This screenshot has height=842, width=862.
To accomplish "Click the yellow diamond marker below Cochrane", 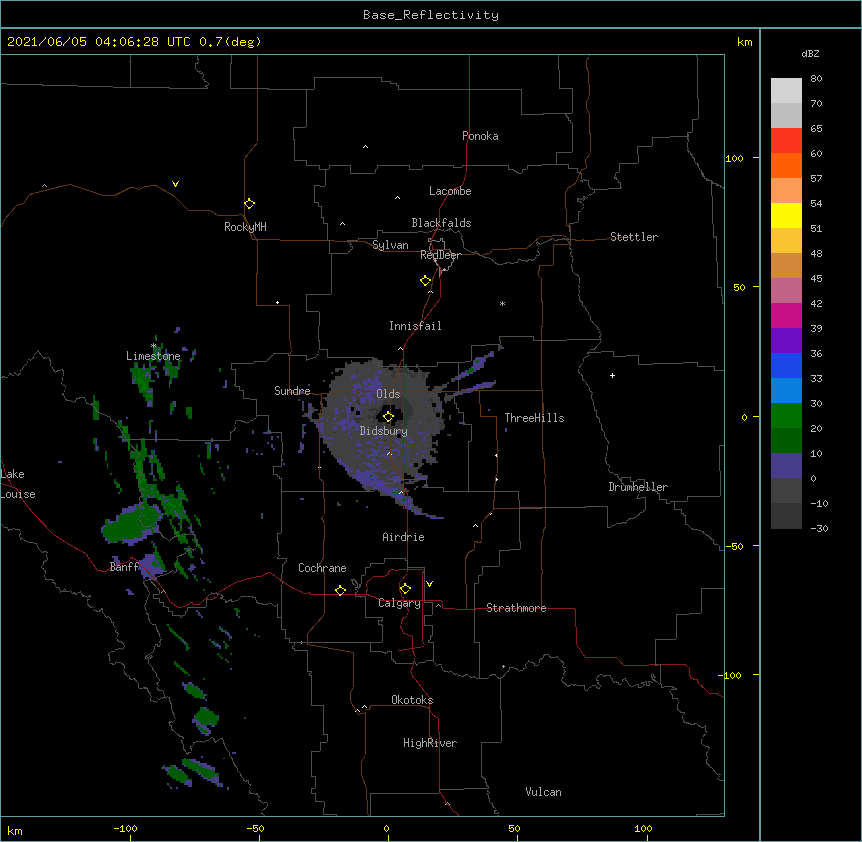I will coord(340,590).
